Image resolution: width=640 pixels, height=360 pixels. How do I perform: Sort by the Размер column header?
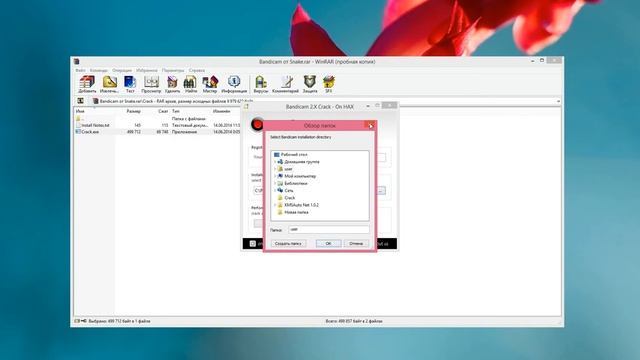click(133, 111)
